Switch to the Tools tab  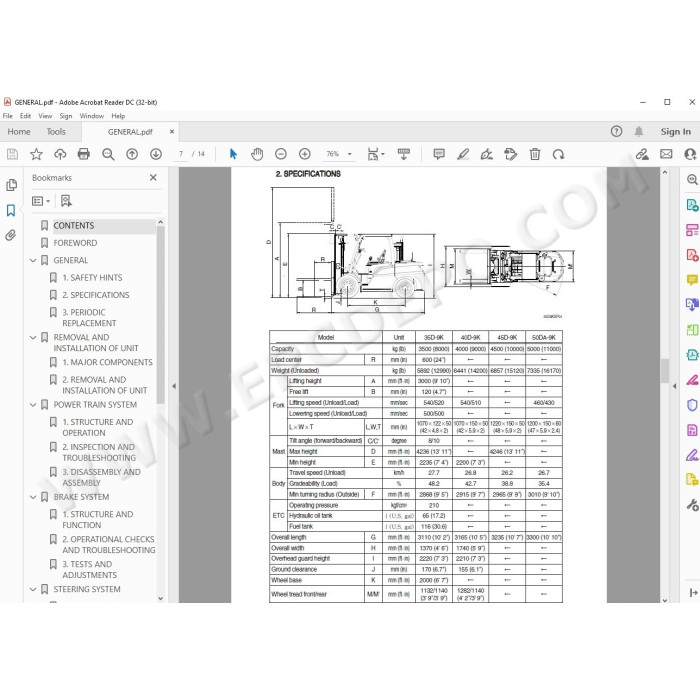coord(56,132)
